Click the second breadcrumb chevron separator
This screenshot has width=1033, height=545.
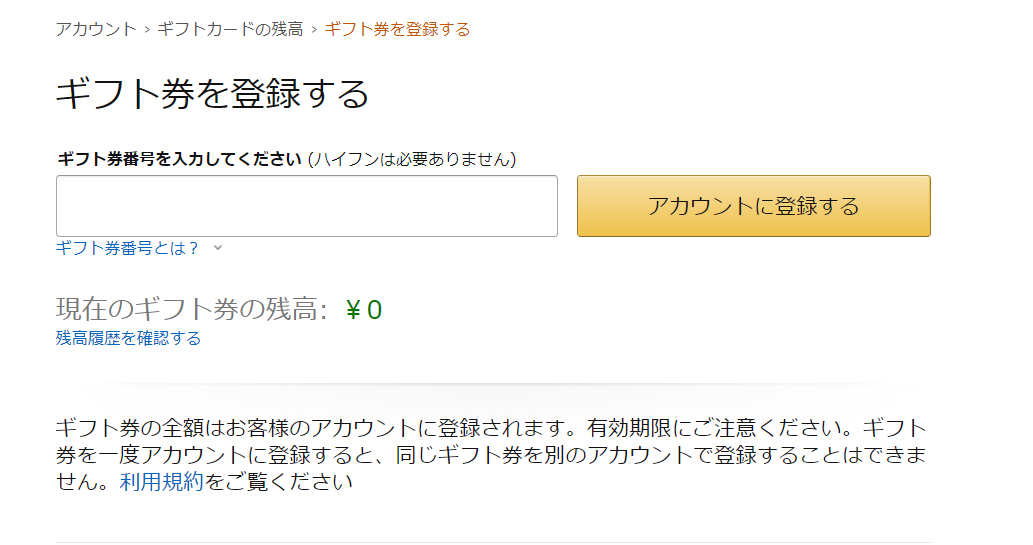tap(314, 29)
